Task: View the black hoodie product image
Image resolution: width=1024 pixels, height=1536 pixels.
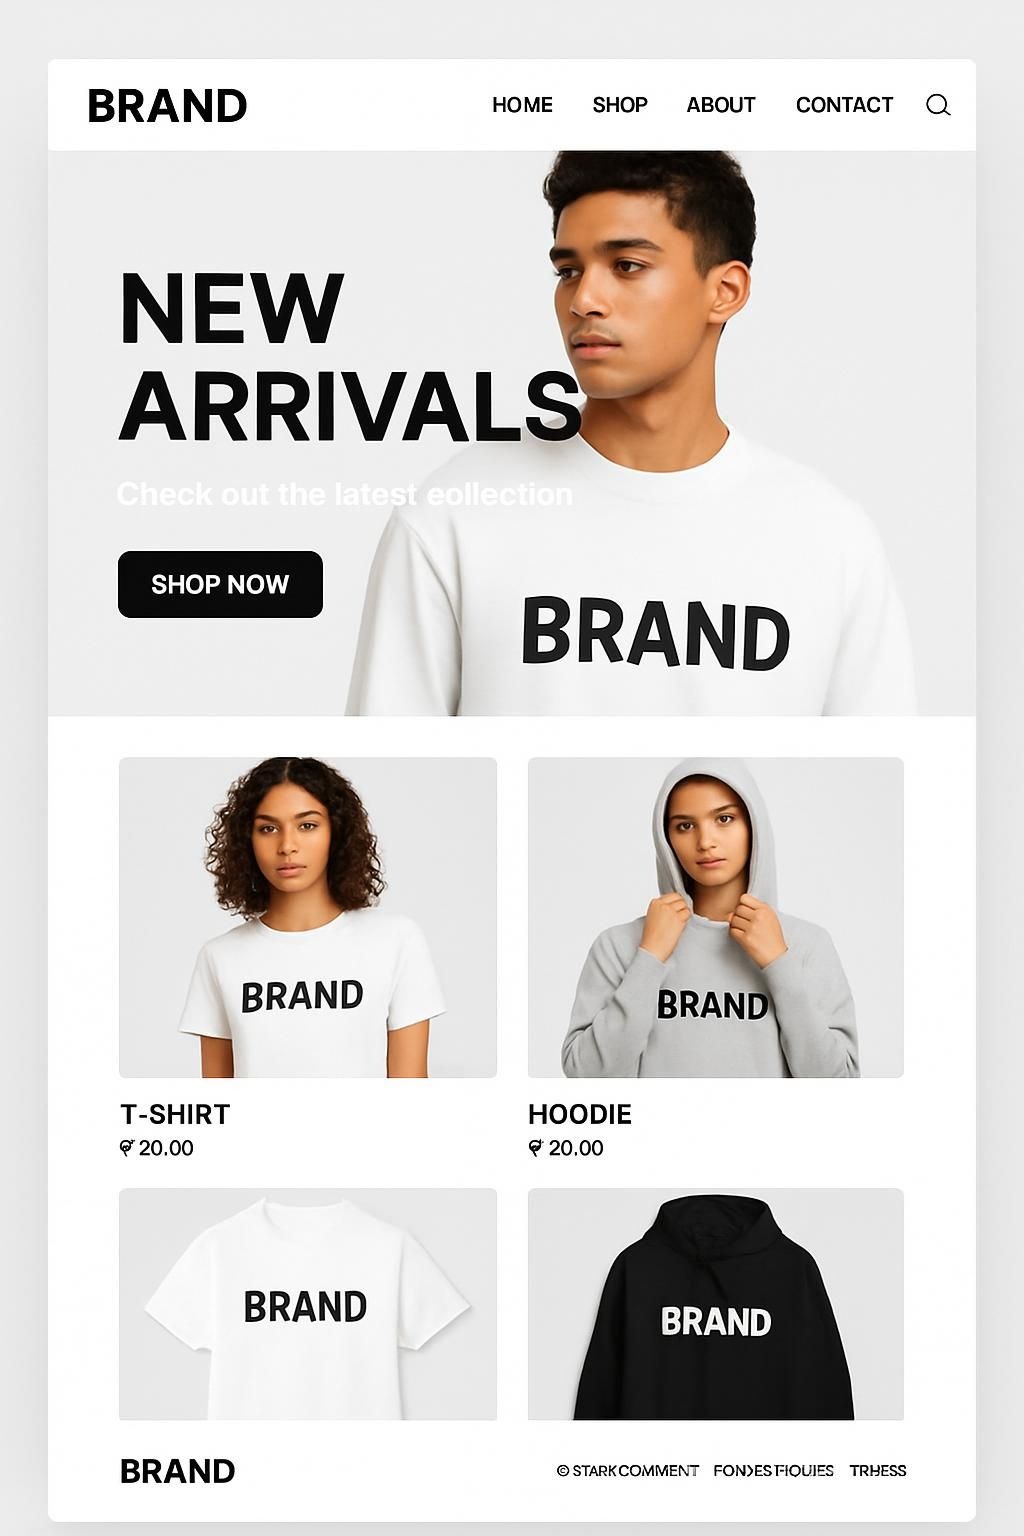Action: point(716,1304)
